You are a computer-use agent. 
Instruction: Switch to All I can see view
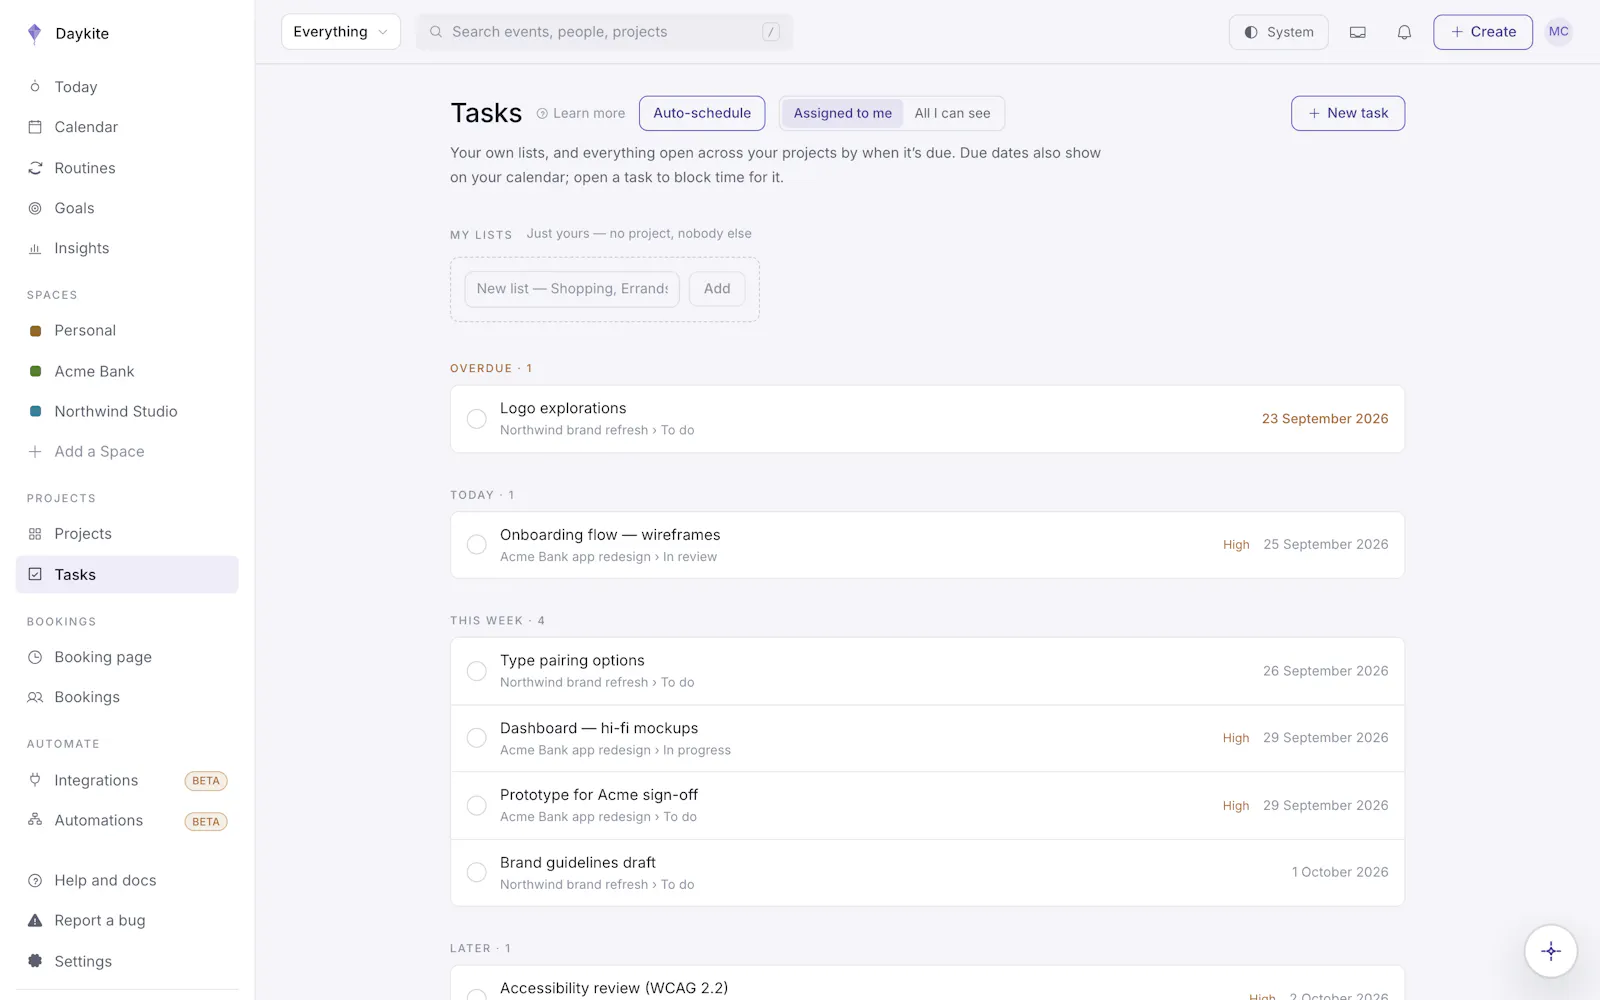click(x=952, y=113)
